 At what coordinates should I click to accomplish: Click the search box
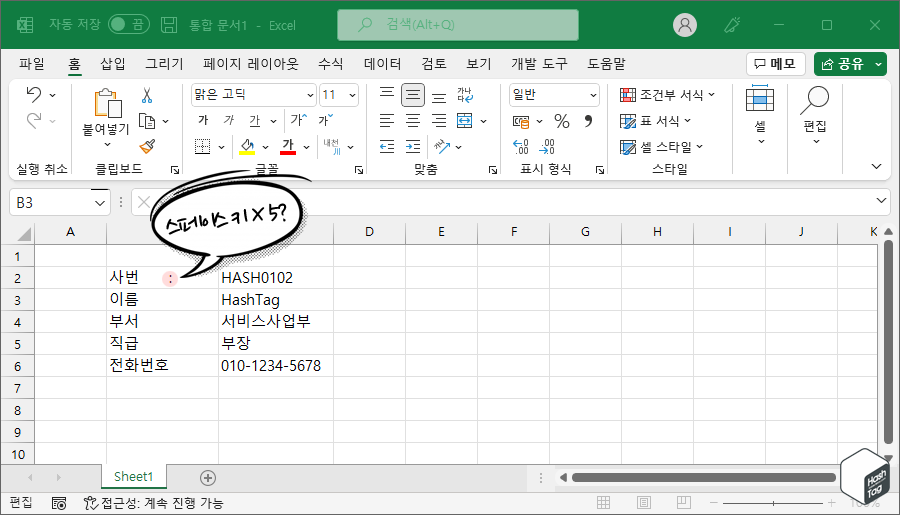point(457,25)
